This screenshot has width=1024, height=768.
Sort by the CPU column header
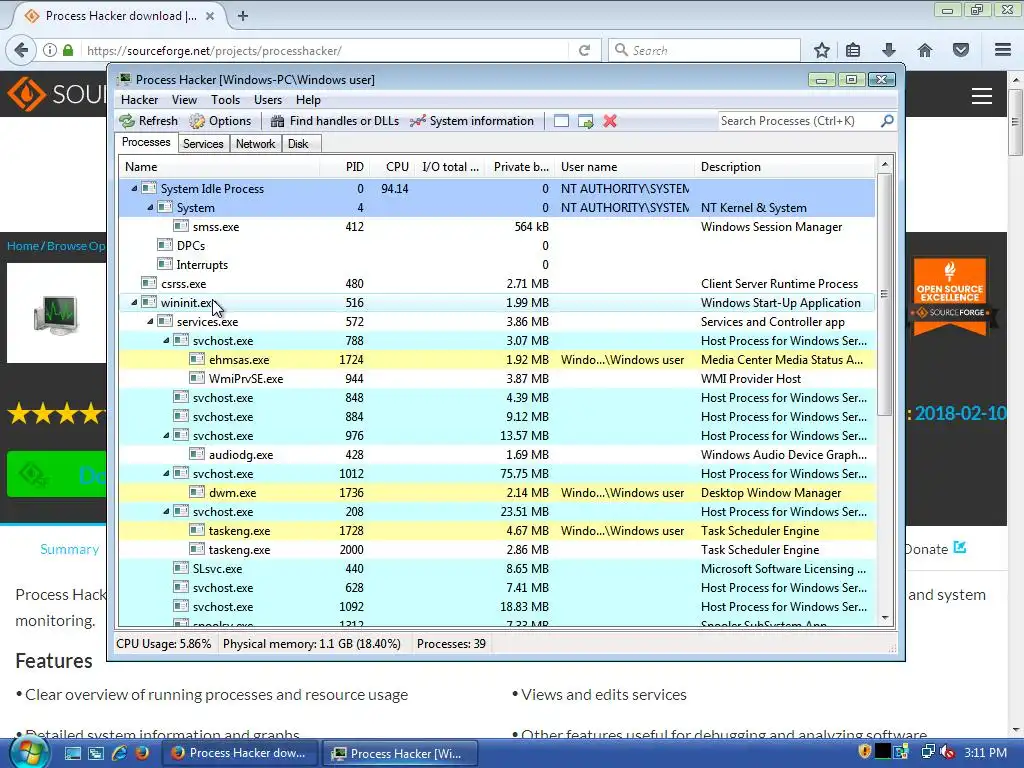(x=391, y=167)
